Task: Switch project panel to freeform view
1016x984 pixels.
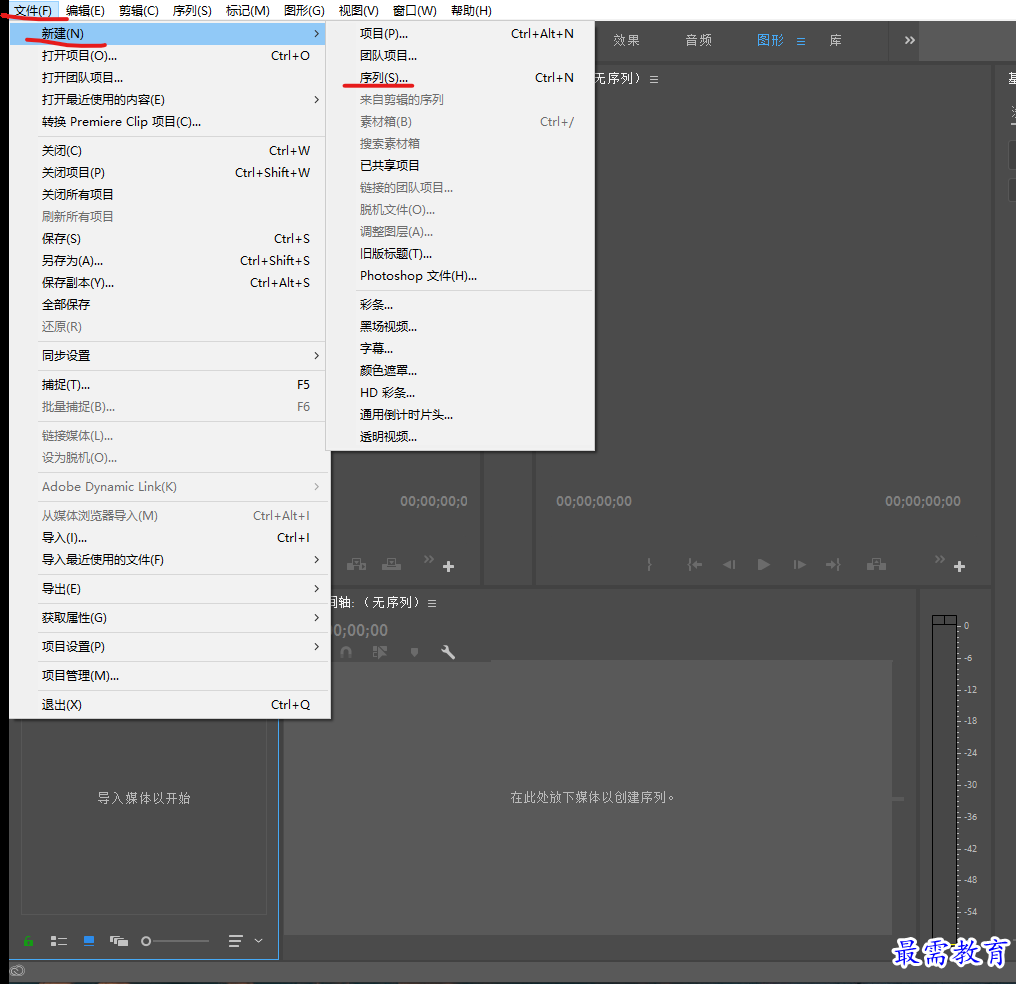Action: 119,941
